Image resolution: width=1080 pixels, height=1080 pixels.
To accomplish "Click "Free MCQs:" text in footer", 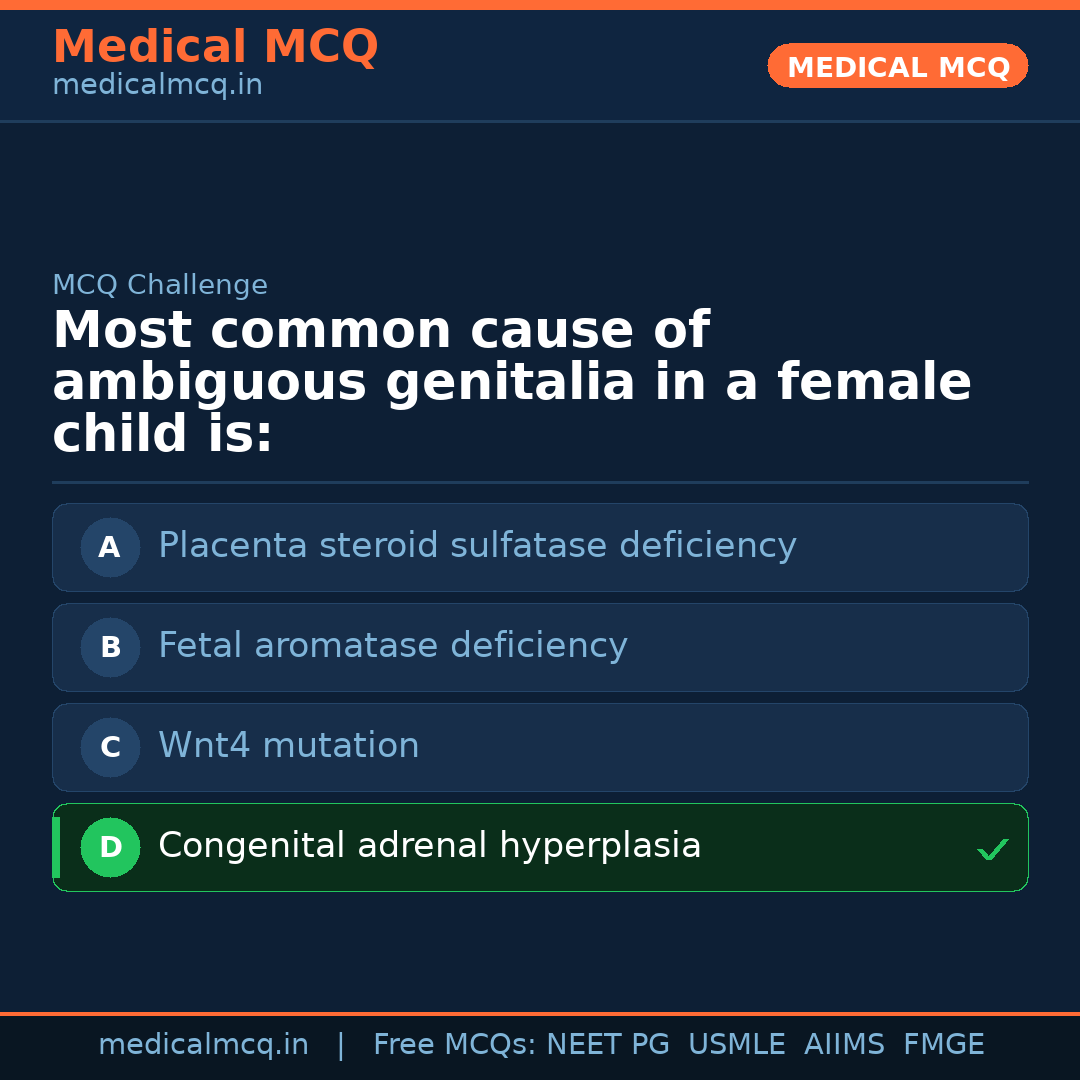I will (454, 1045).
